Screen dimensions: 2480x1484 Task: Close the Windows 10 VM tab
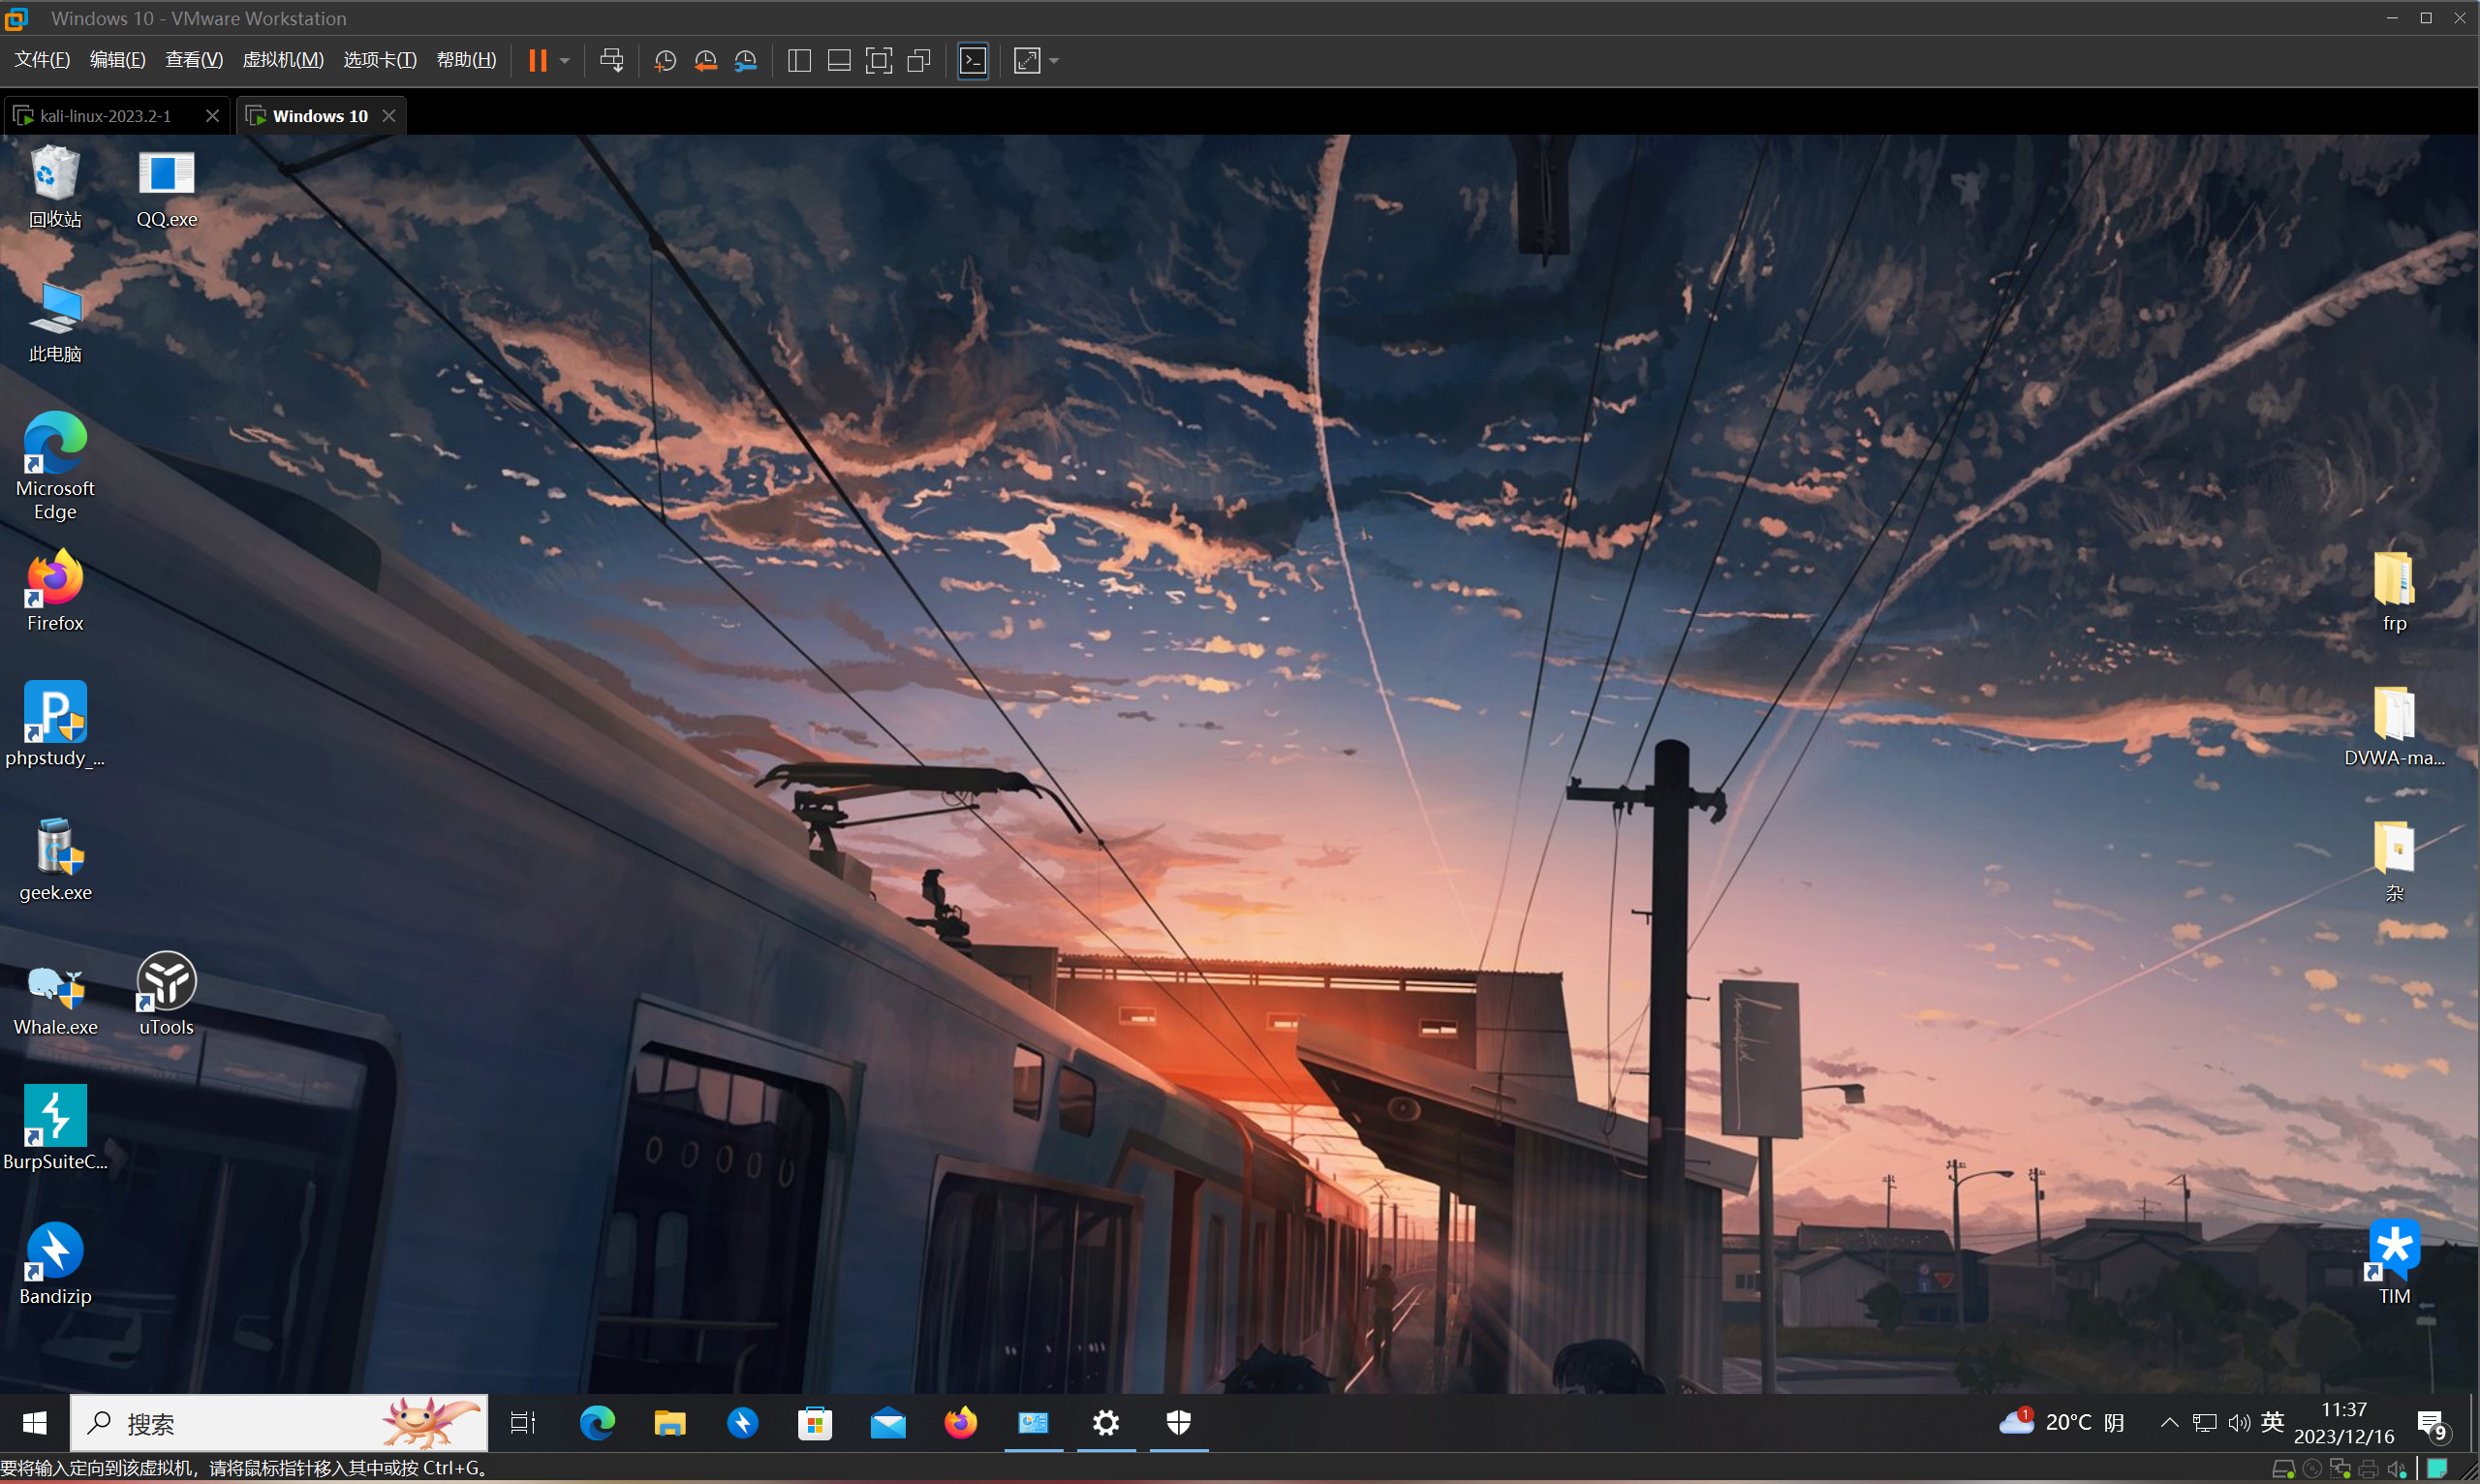point(389,116)
